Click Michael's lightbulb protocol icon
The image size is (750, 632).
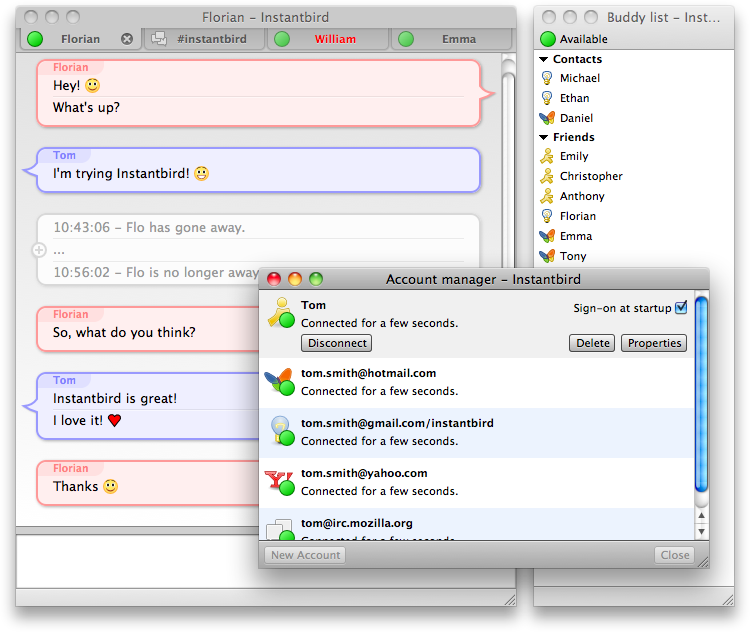547,78
